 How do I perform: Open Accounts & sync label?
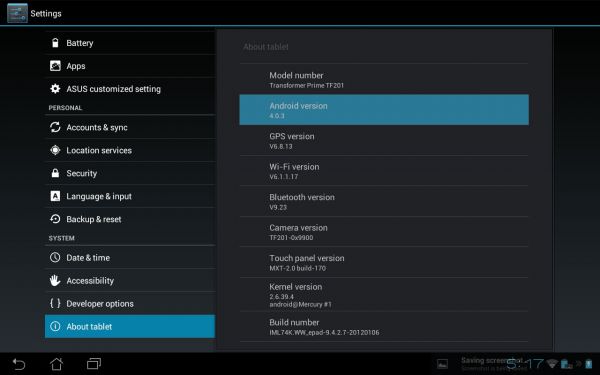pyautogui.click(x=97, y=127)
